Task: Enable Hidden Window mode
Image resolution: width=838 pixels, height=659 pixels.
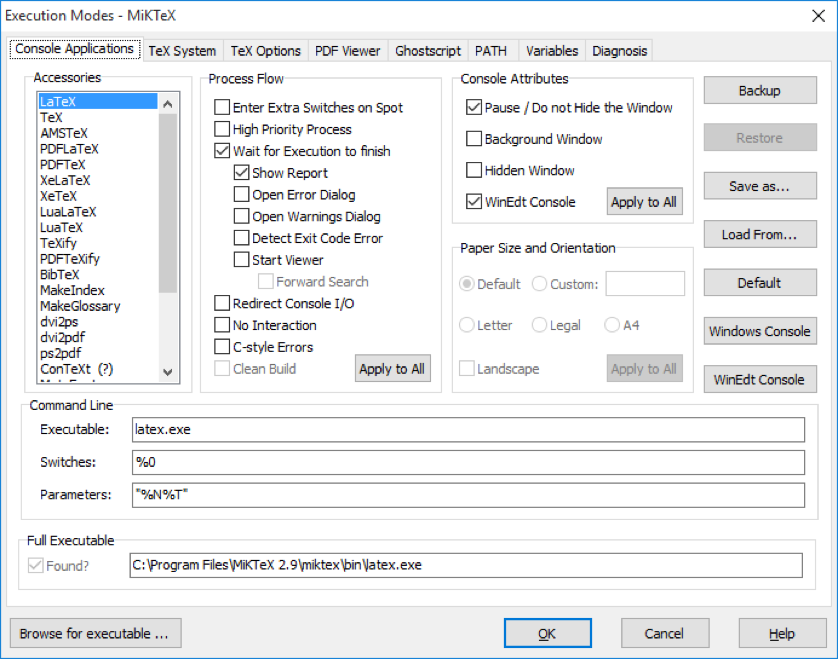Action: pyautogui.click(x=474, y=170)
